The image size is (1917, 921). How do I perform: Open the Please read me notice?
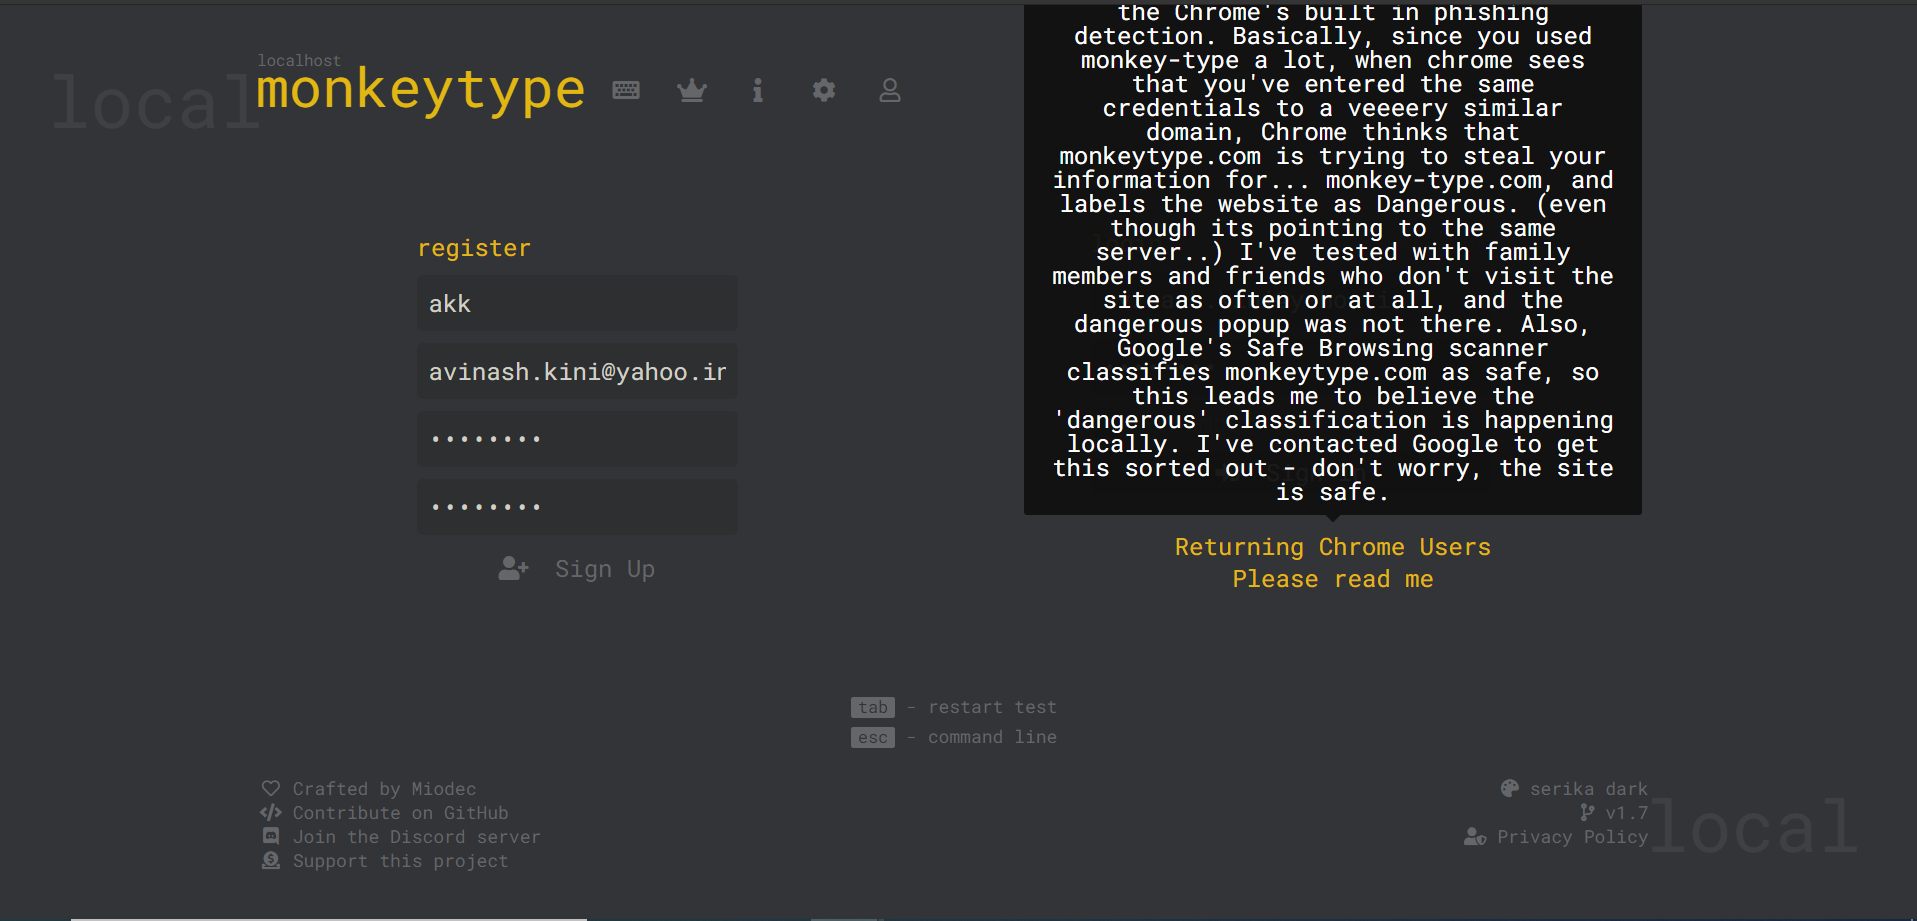1333,578
